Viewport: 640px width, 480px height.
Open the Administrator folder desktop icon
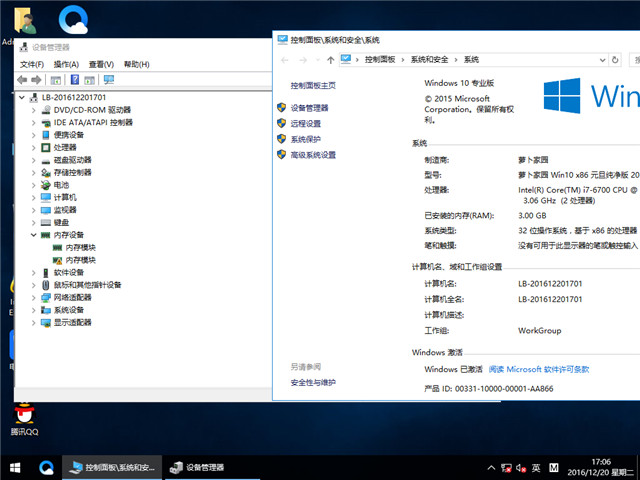click(25, 21)
